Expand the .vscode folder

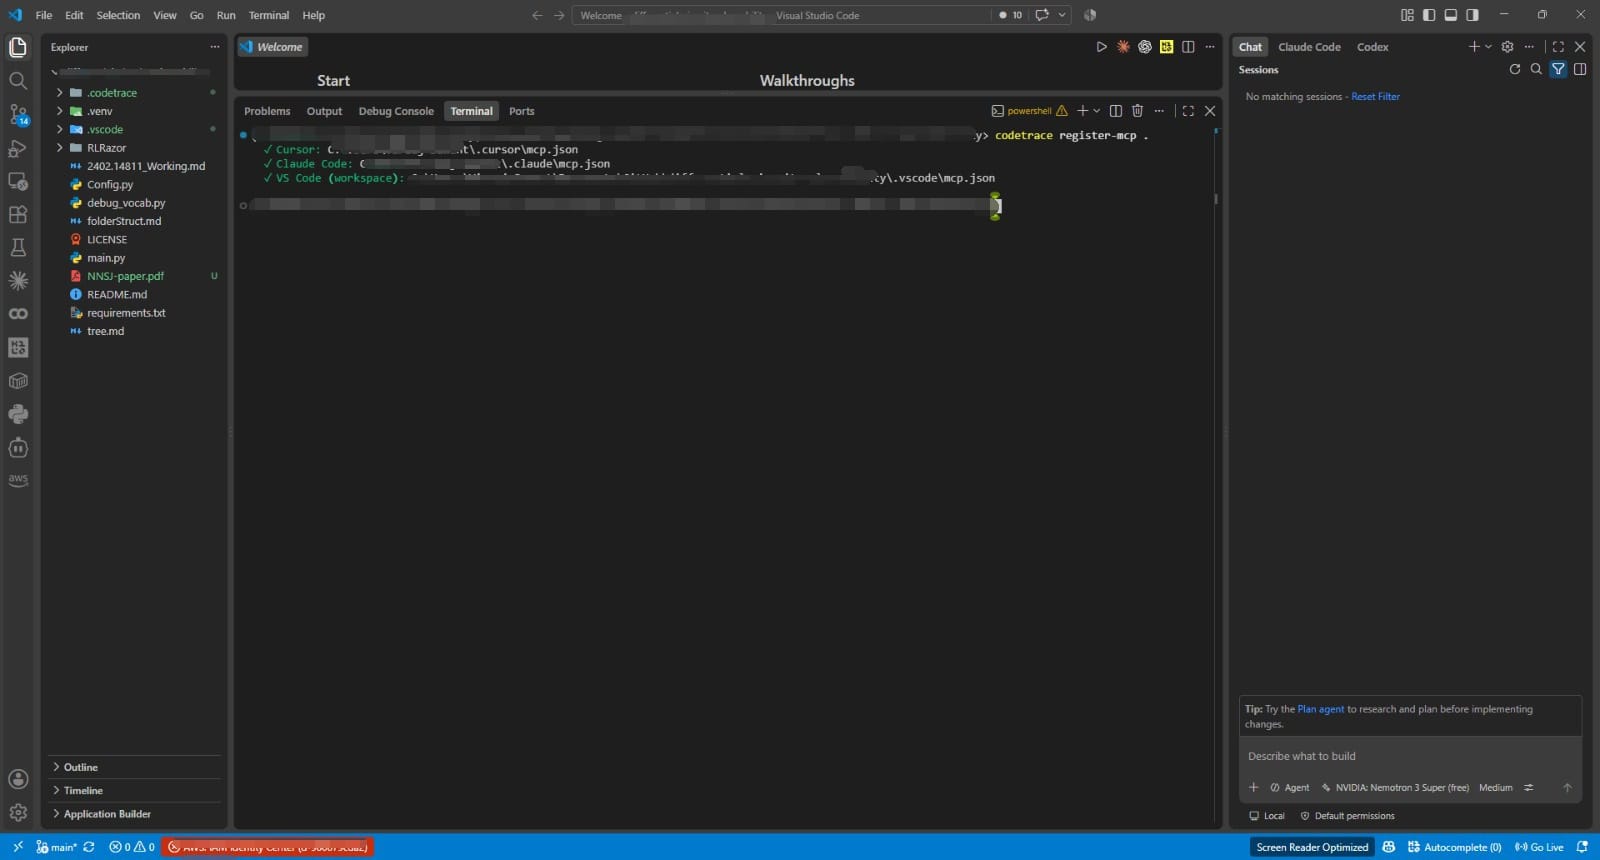point(105,130)
